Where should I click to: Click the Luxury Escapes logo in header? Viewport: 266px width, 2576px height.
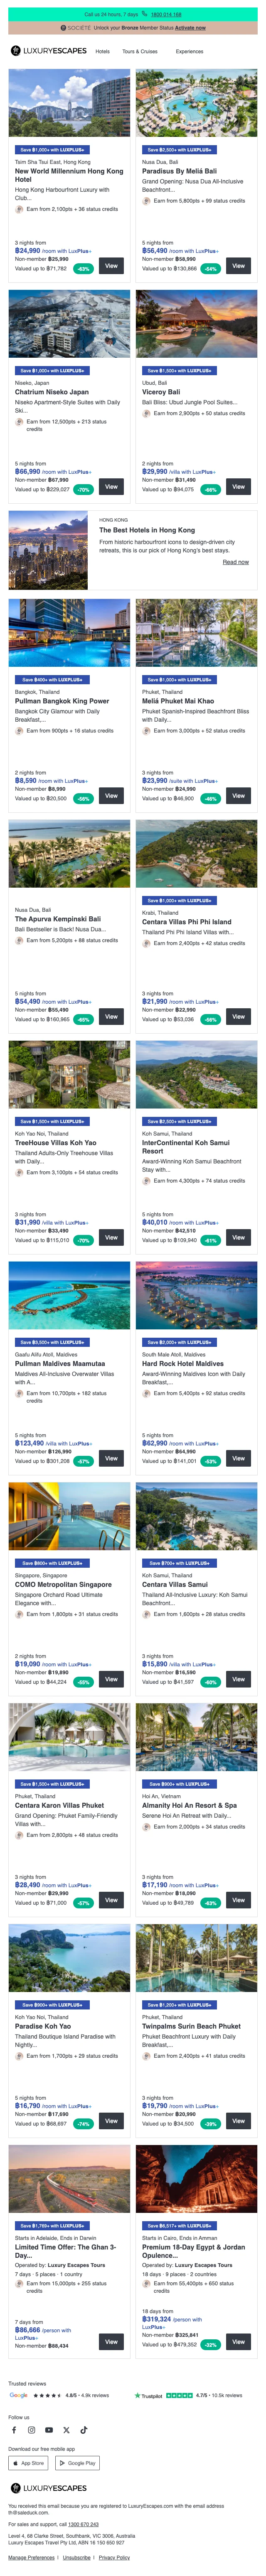click(x=48, y=51)
